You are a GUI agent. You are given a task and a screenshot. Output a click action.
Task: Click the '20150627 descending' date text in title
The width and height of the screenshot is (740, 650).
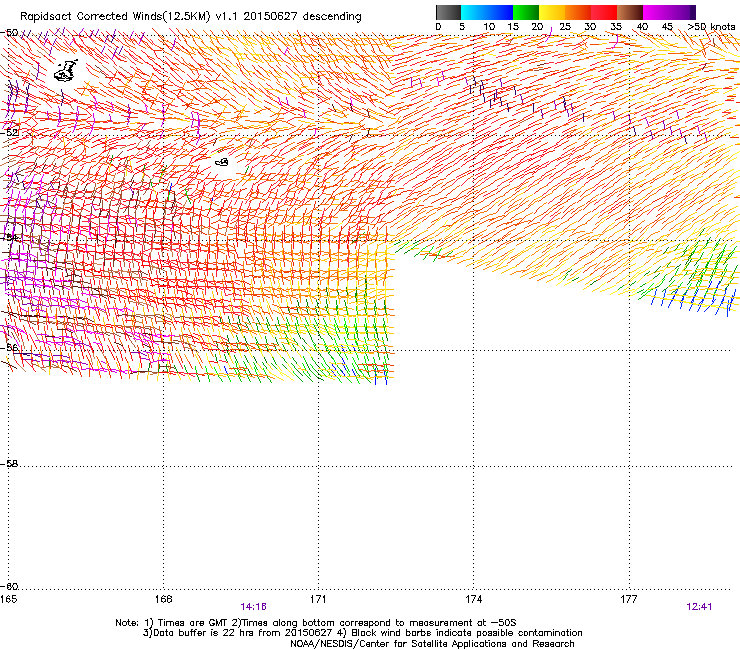click(x=303, y=17)
